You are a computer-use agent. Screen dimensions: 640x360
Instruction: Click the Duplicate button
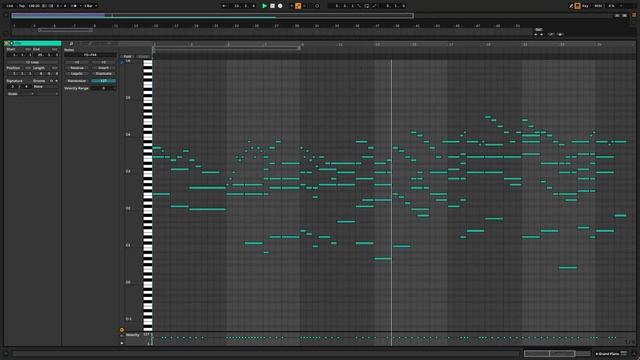coord(103,73)
